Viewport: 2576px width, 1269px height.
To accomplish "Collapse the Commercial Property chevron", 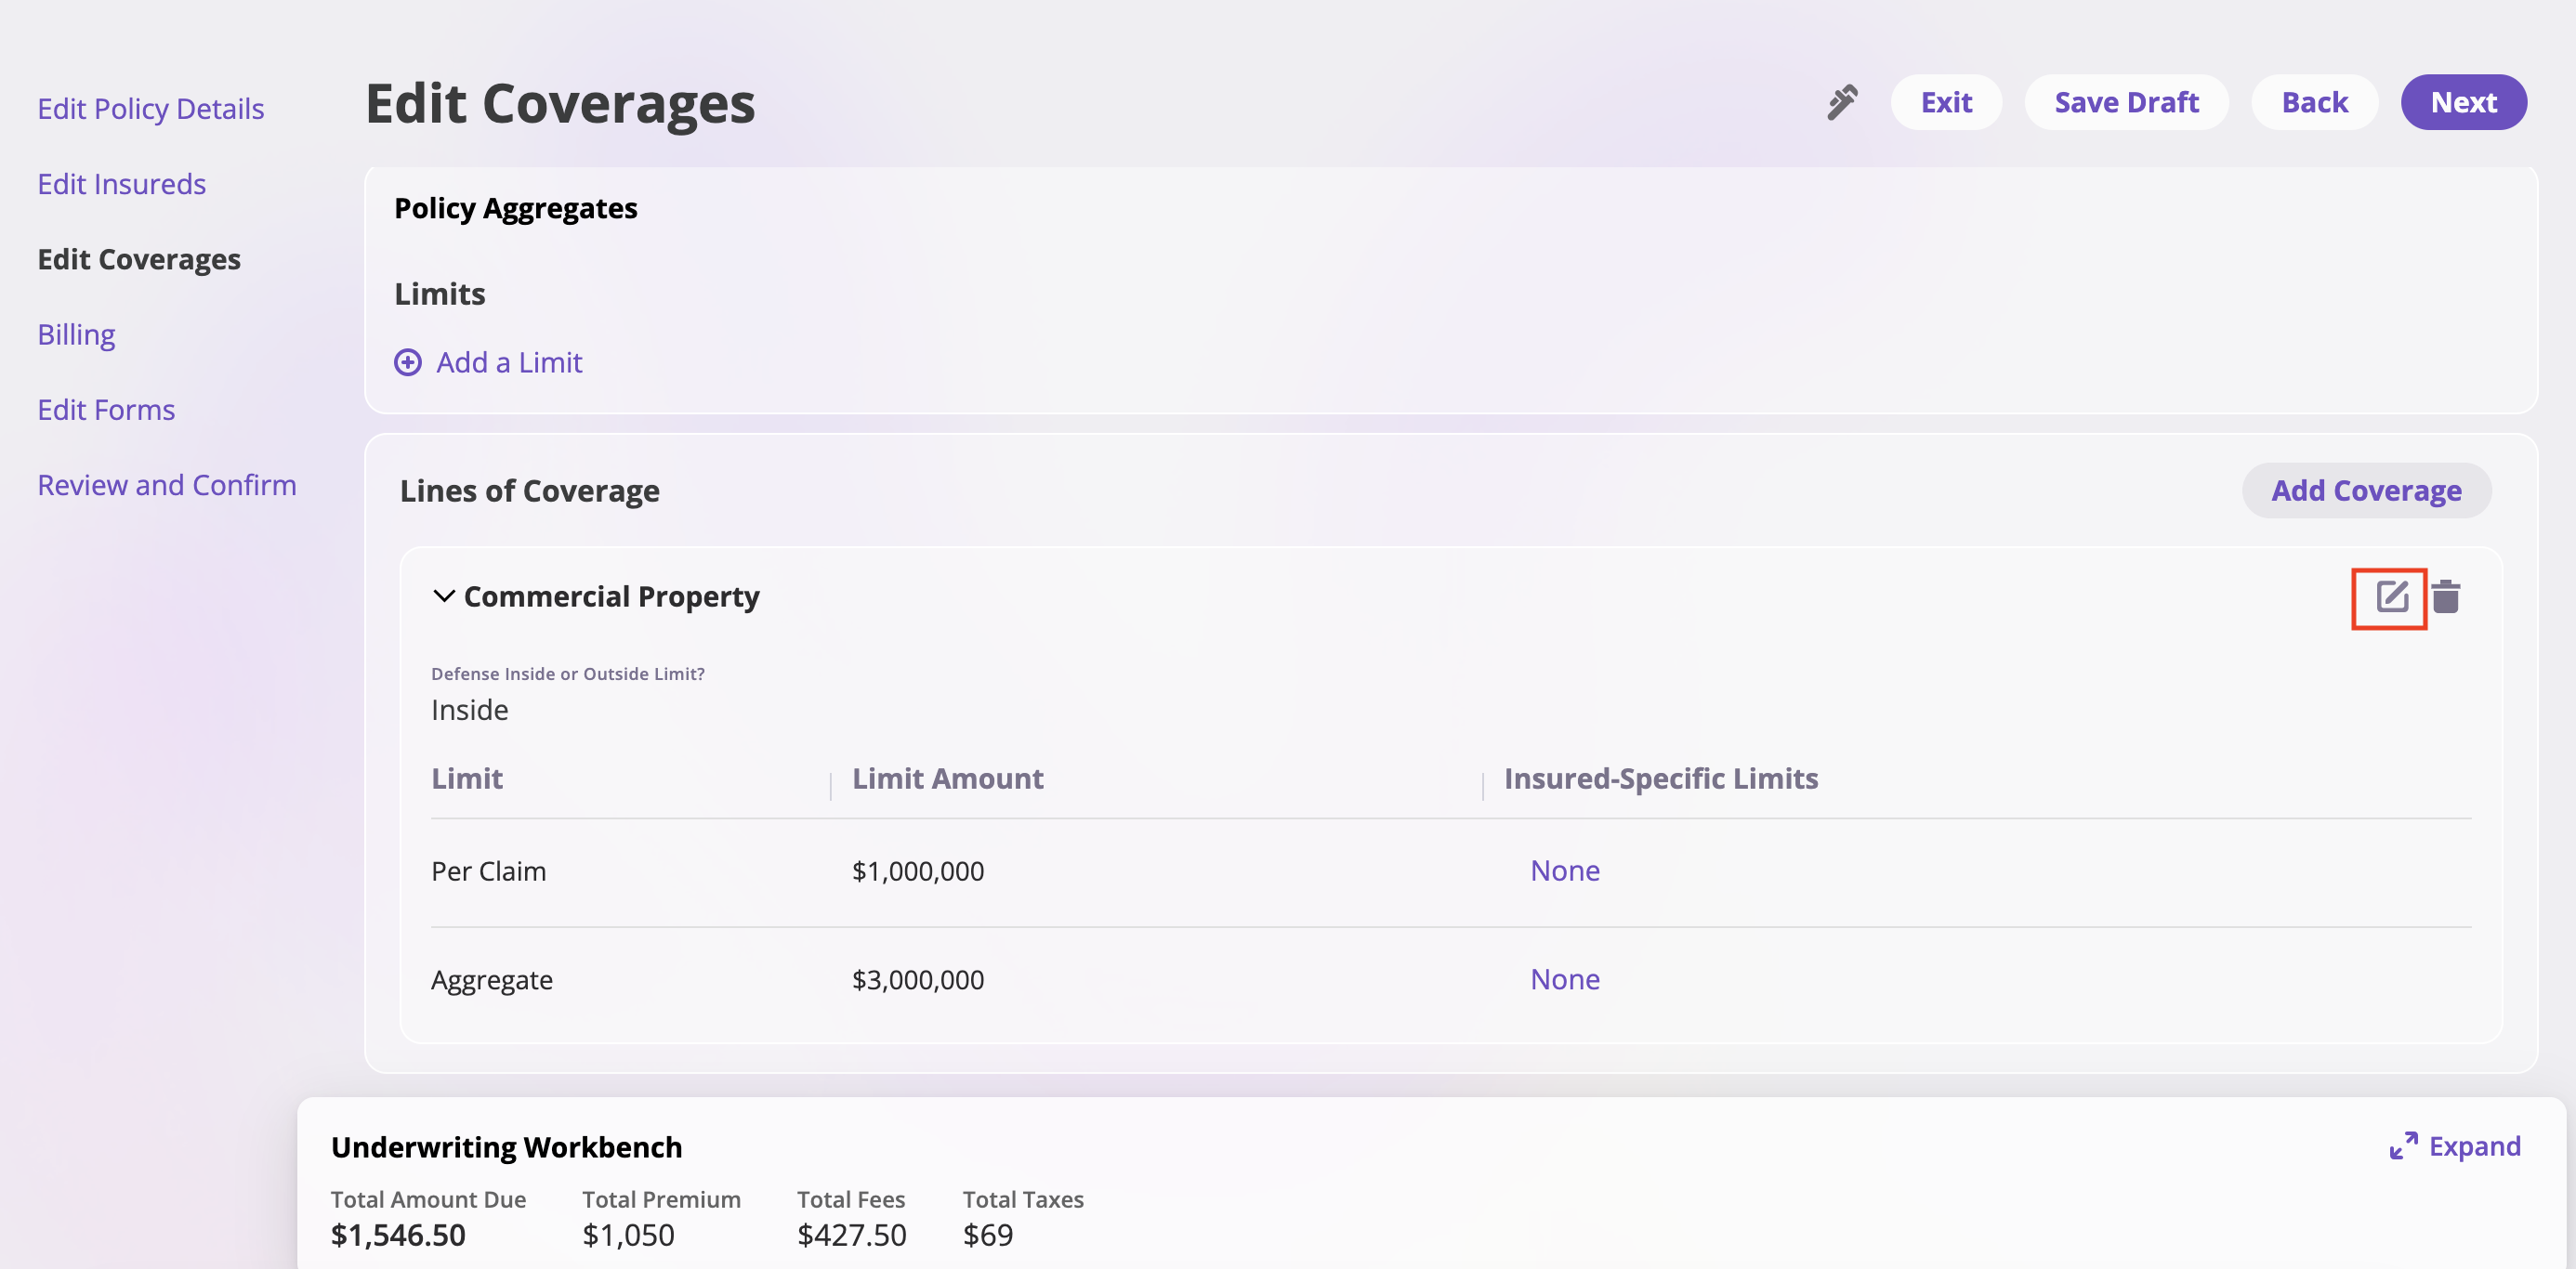I will tap(444, 596).
